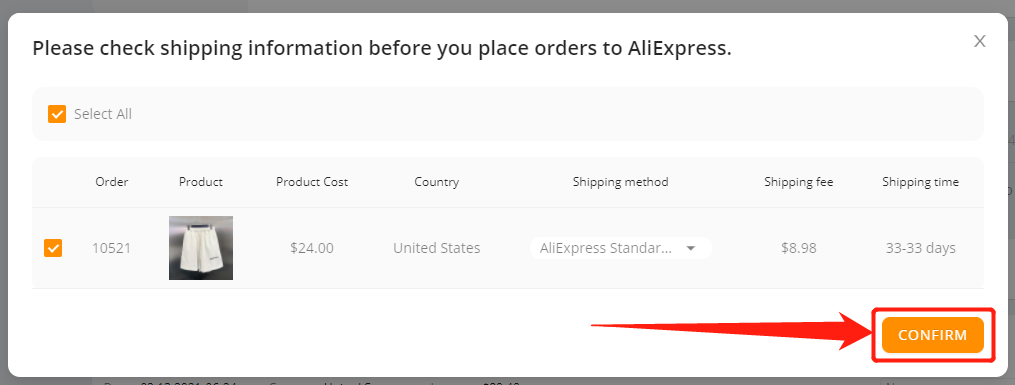Screen dimensions: 1015x385
Task: Close the shipping information dialog
Action: pyautogui.click(x=979, y=41)
